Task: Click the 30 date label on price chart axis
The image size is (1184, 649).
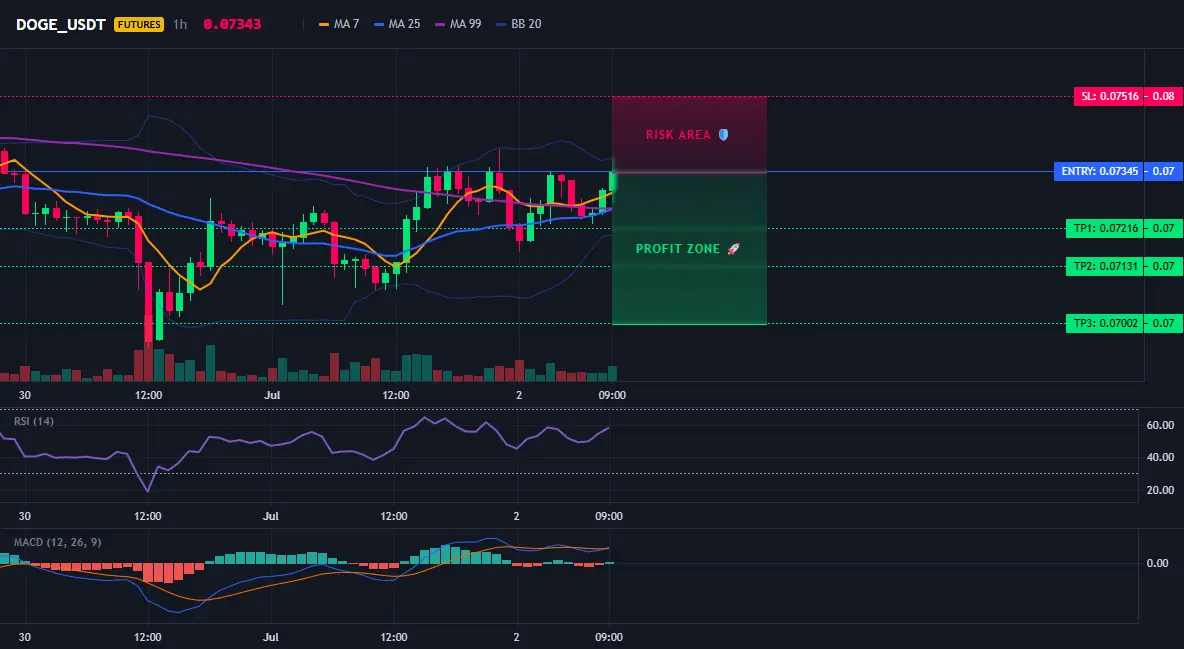Action: click(x=25, y=395)
